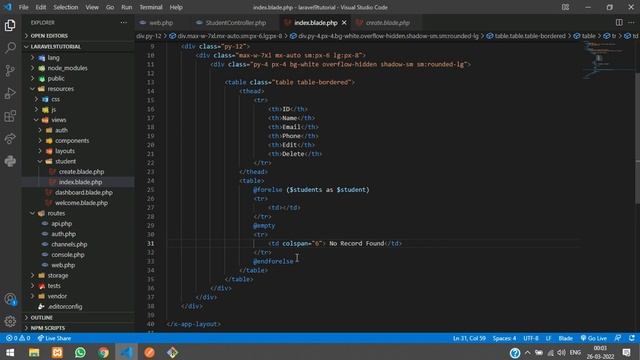Open Windows notification center icon
This screenshot has width=640, height=360.
[627, 353]
